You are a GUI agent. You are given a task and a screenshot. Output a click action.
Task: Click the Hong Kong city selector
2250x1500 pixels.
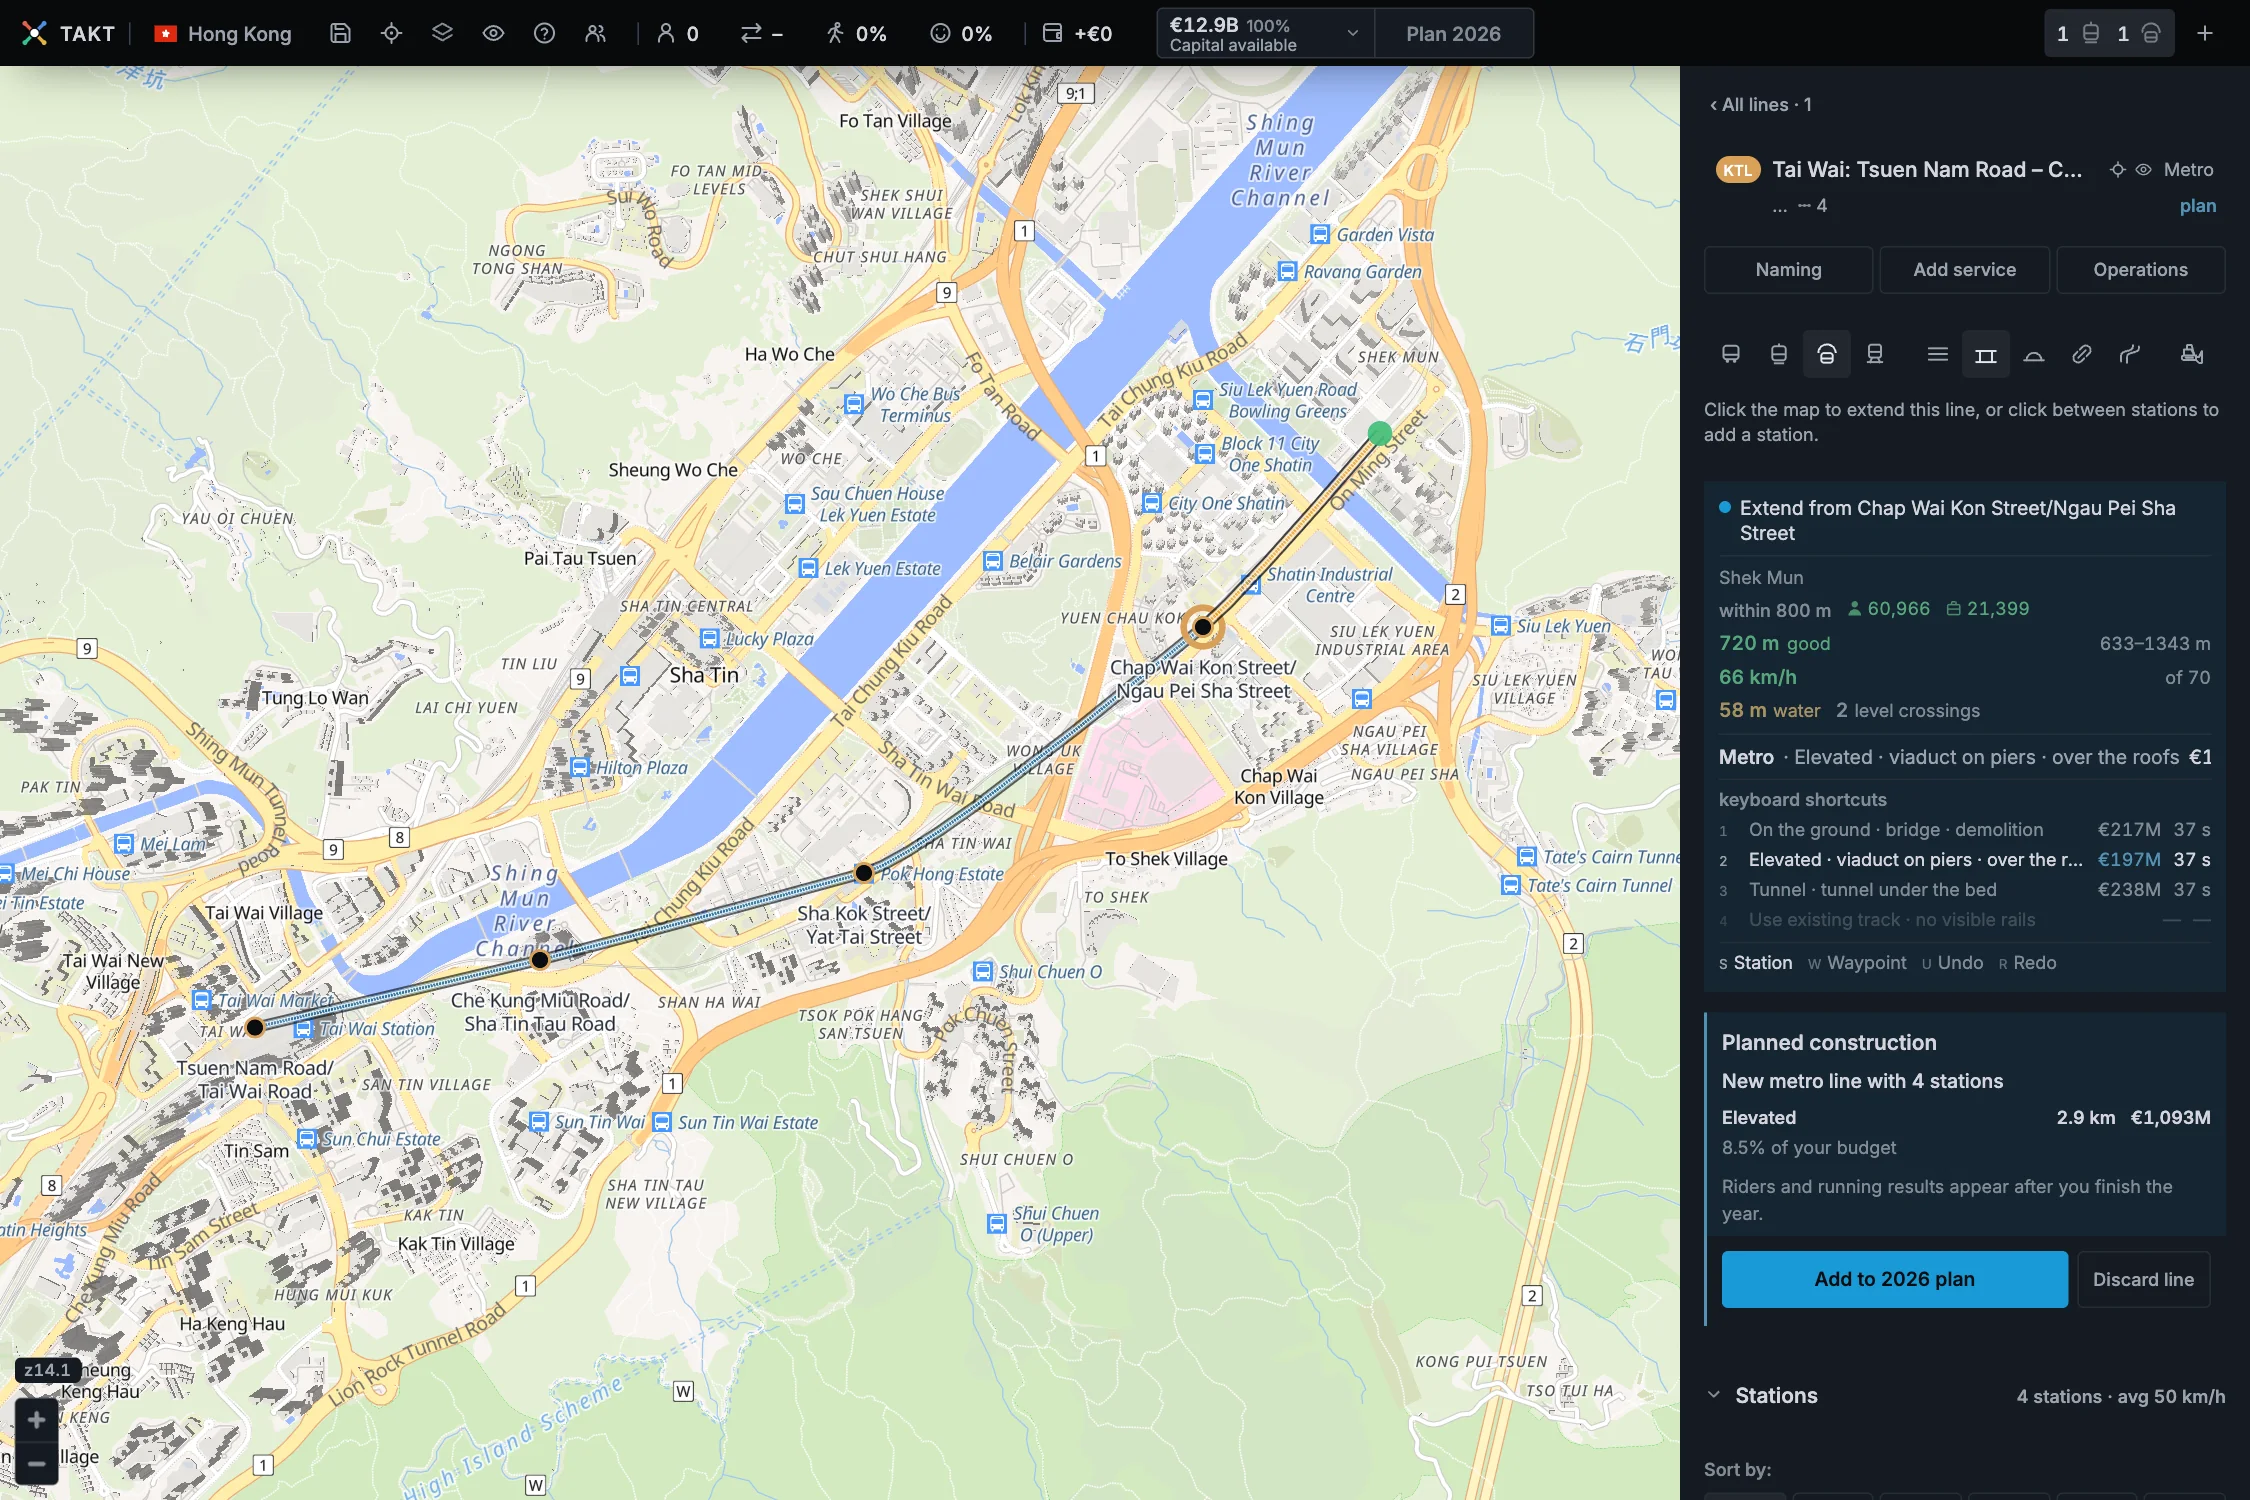tap(223, 33)
